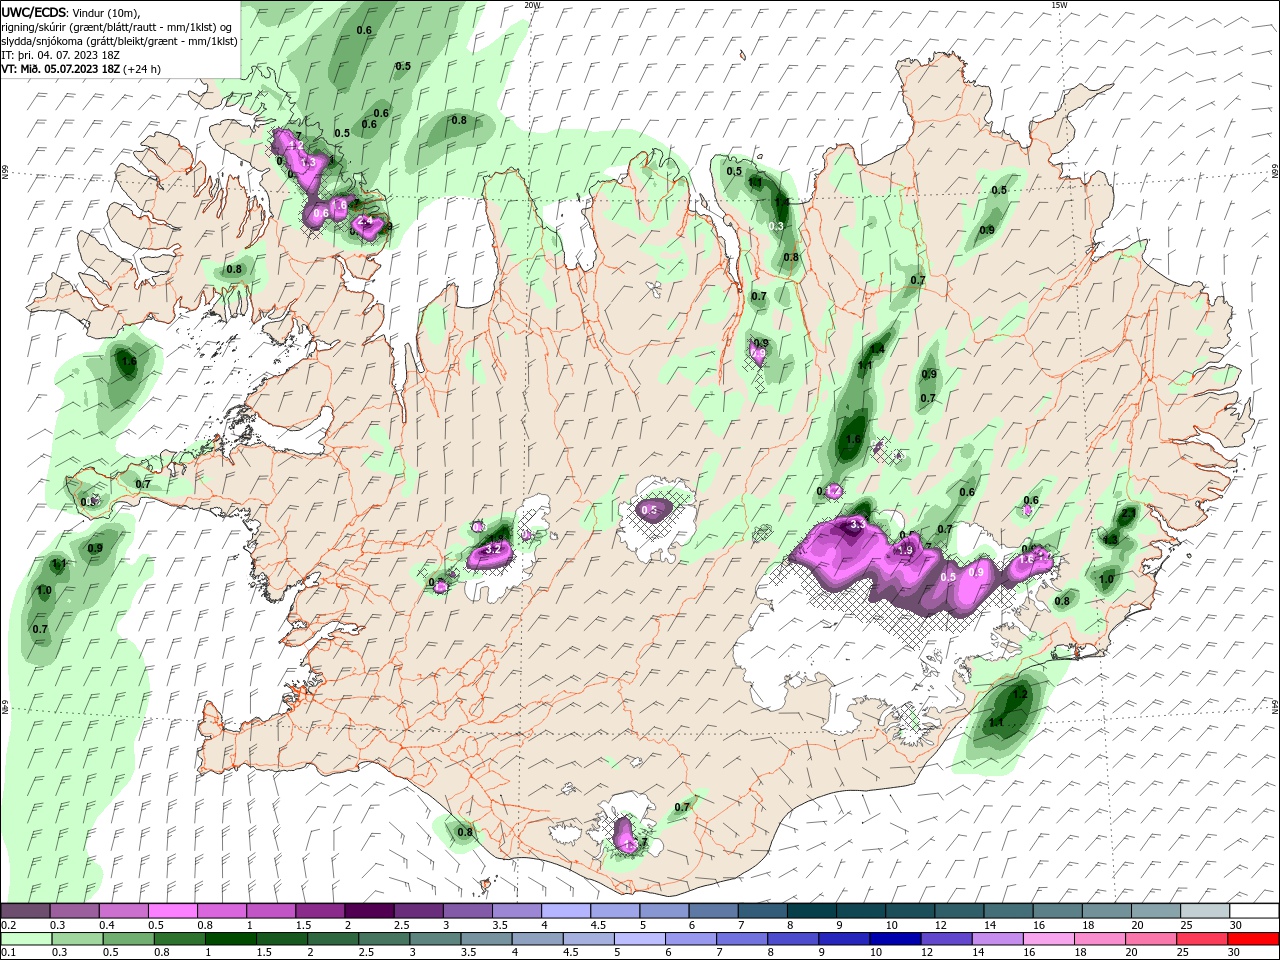Click the 3.2 snowfall value on the map
Screen dimensions: 1280x960
pos(492,550)
